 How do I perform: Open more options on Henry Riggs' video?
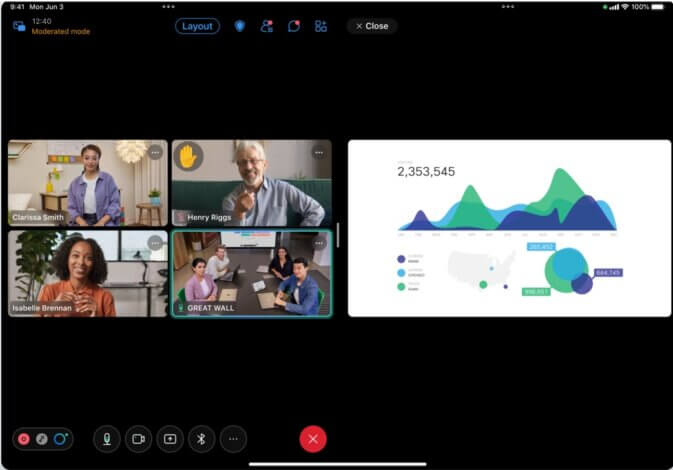click(318, 153)
